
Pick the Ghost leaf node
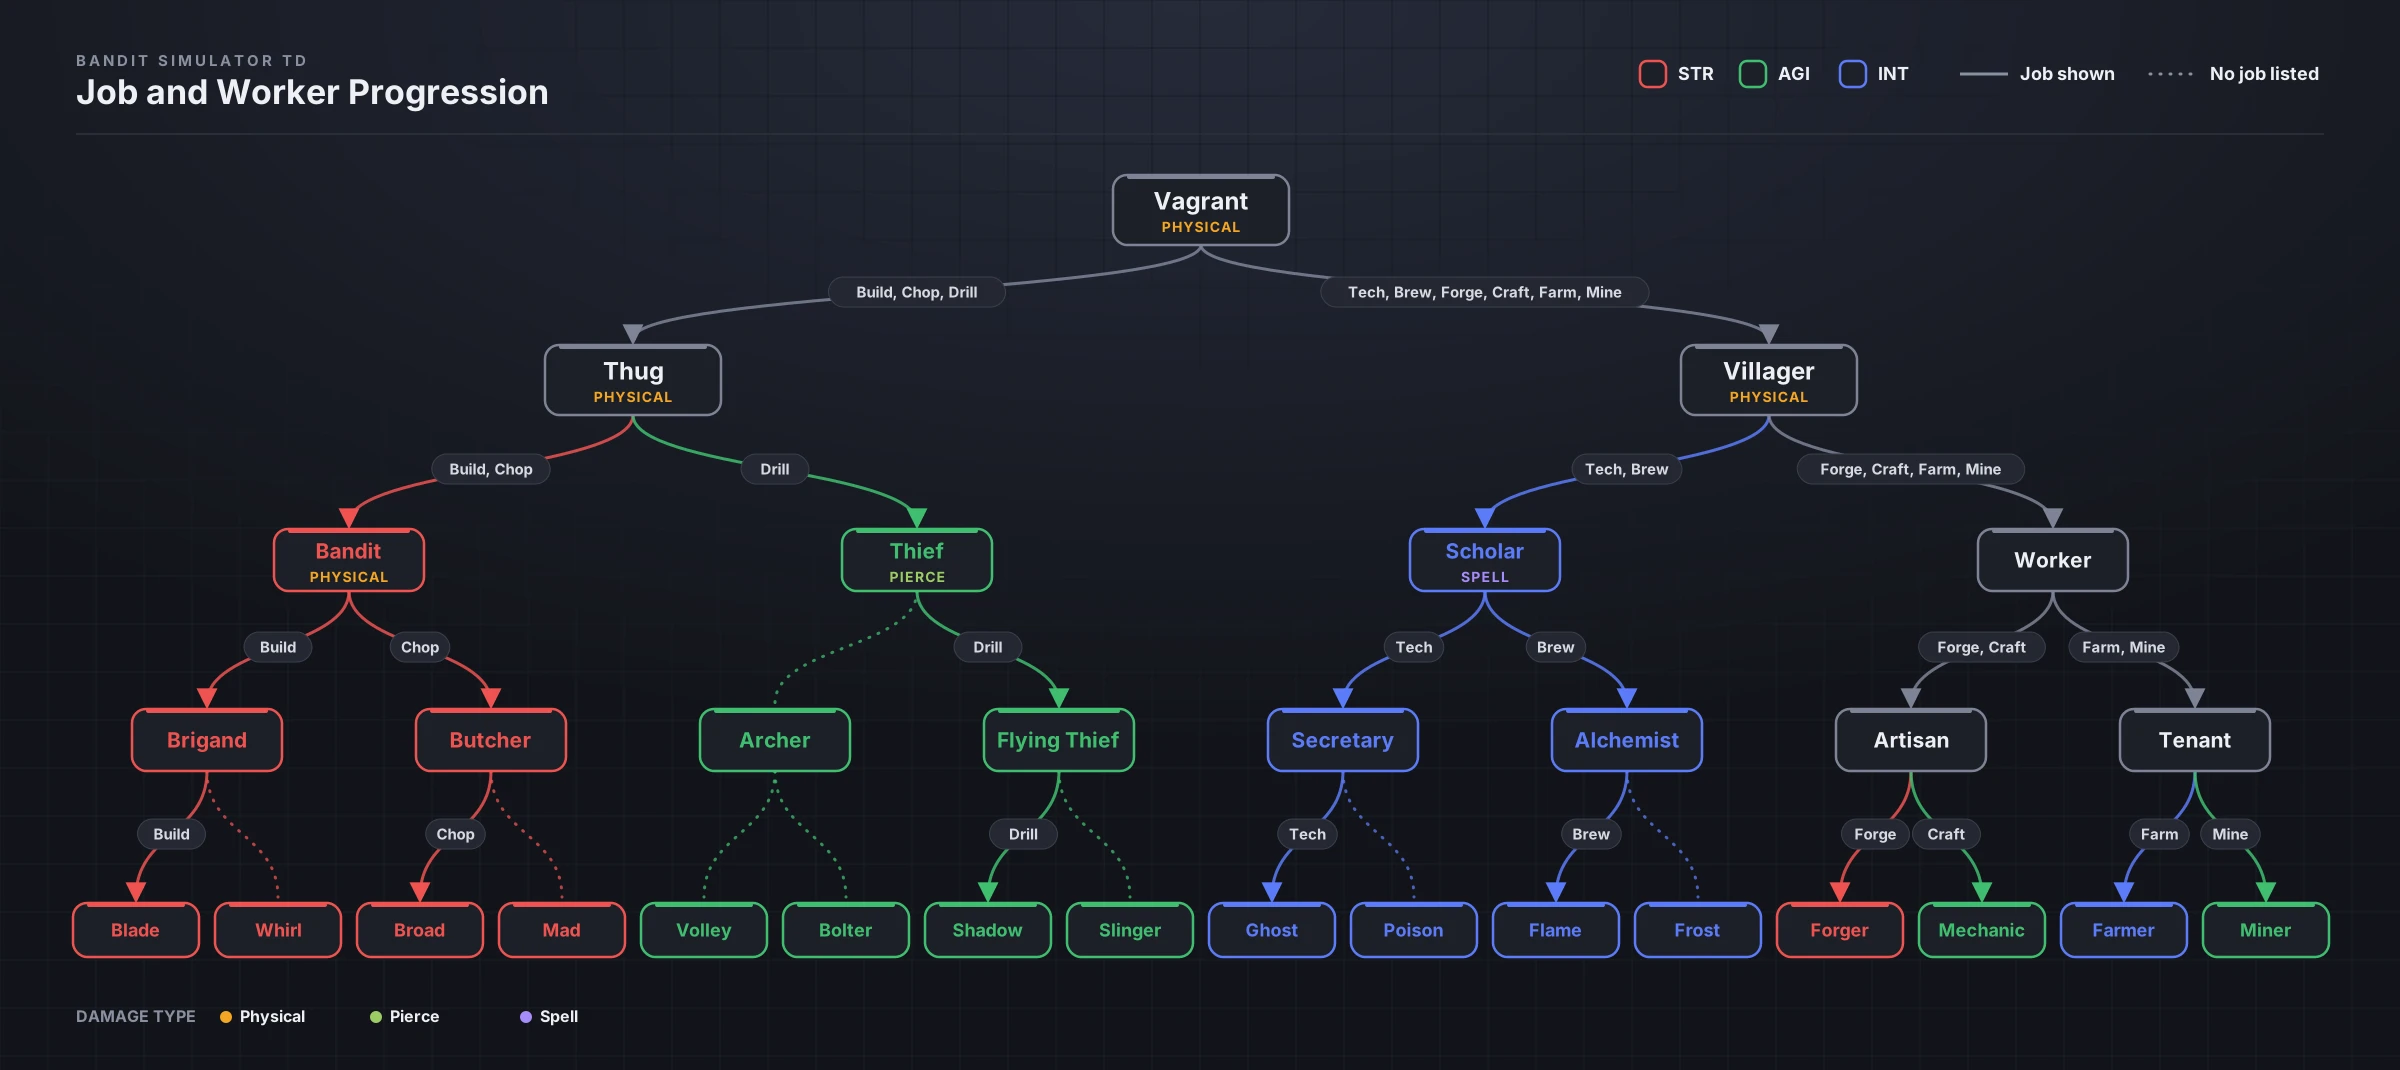point(1272,930)
